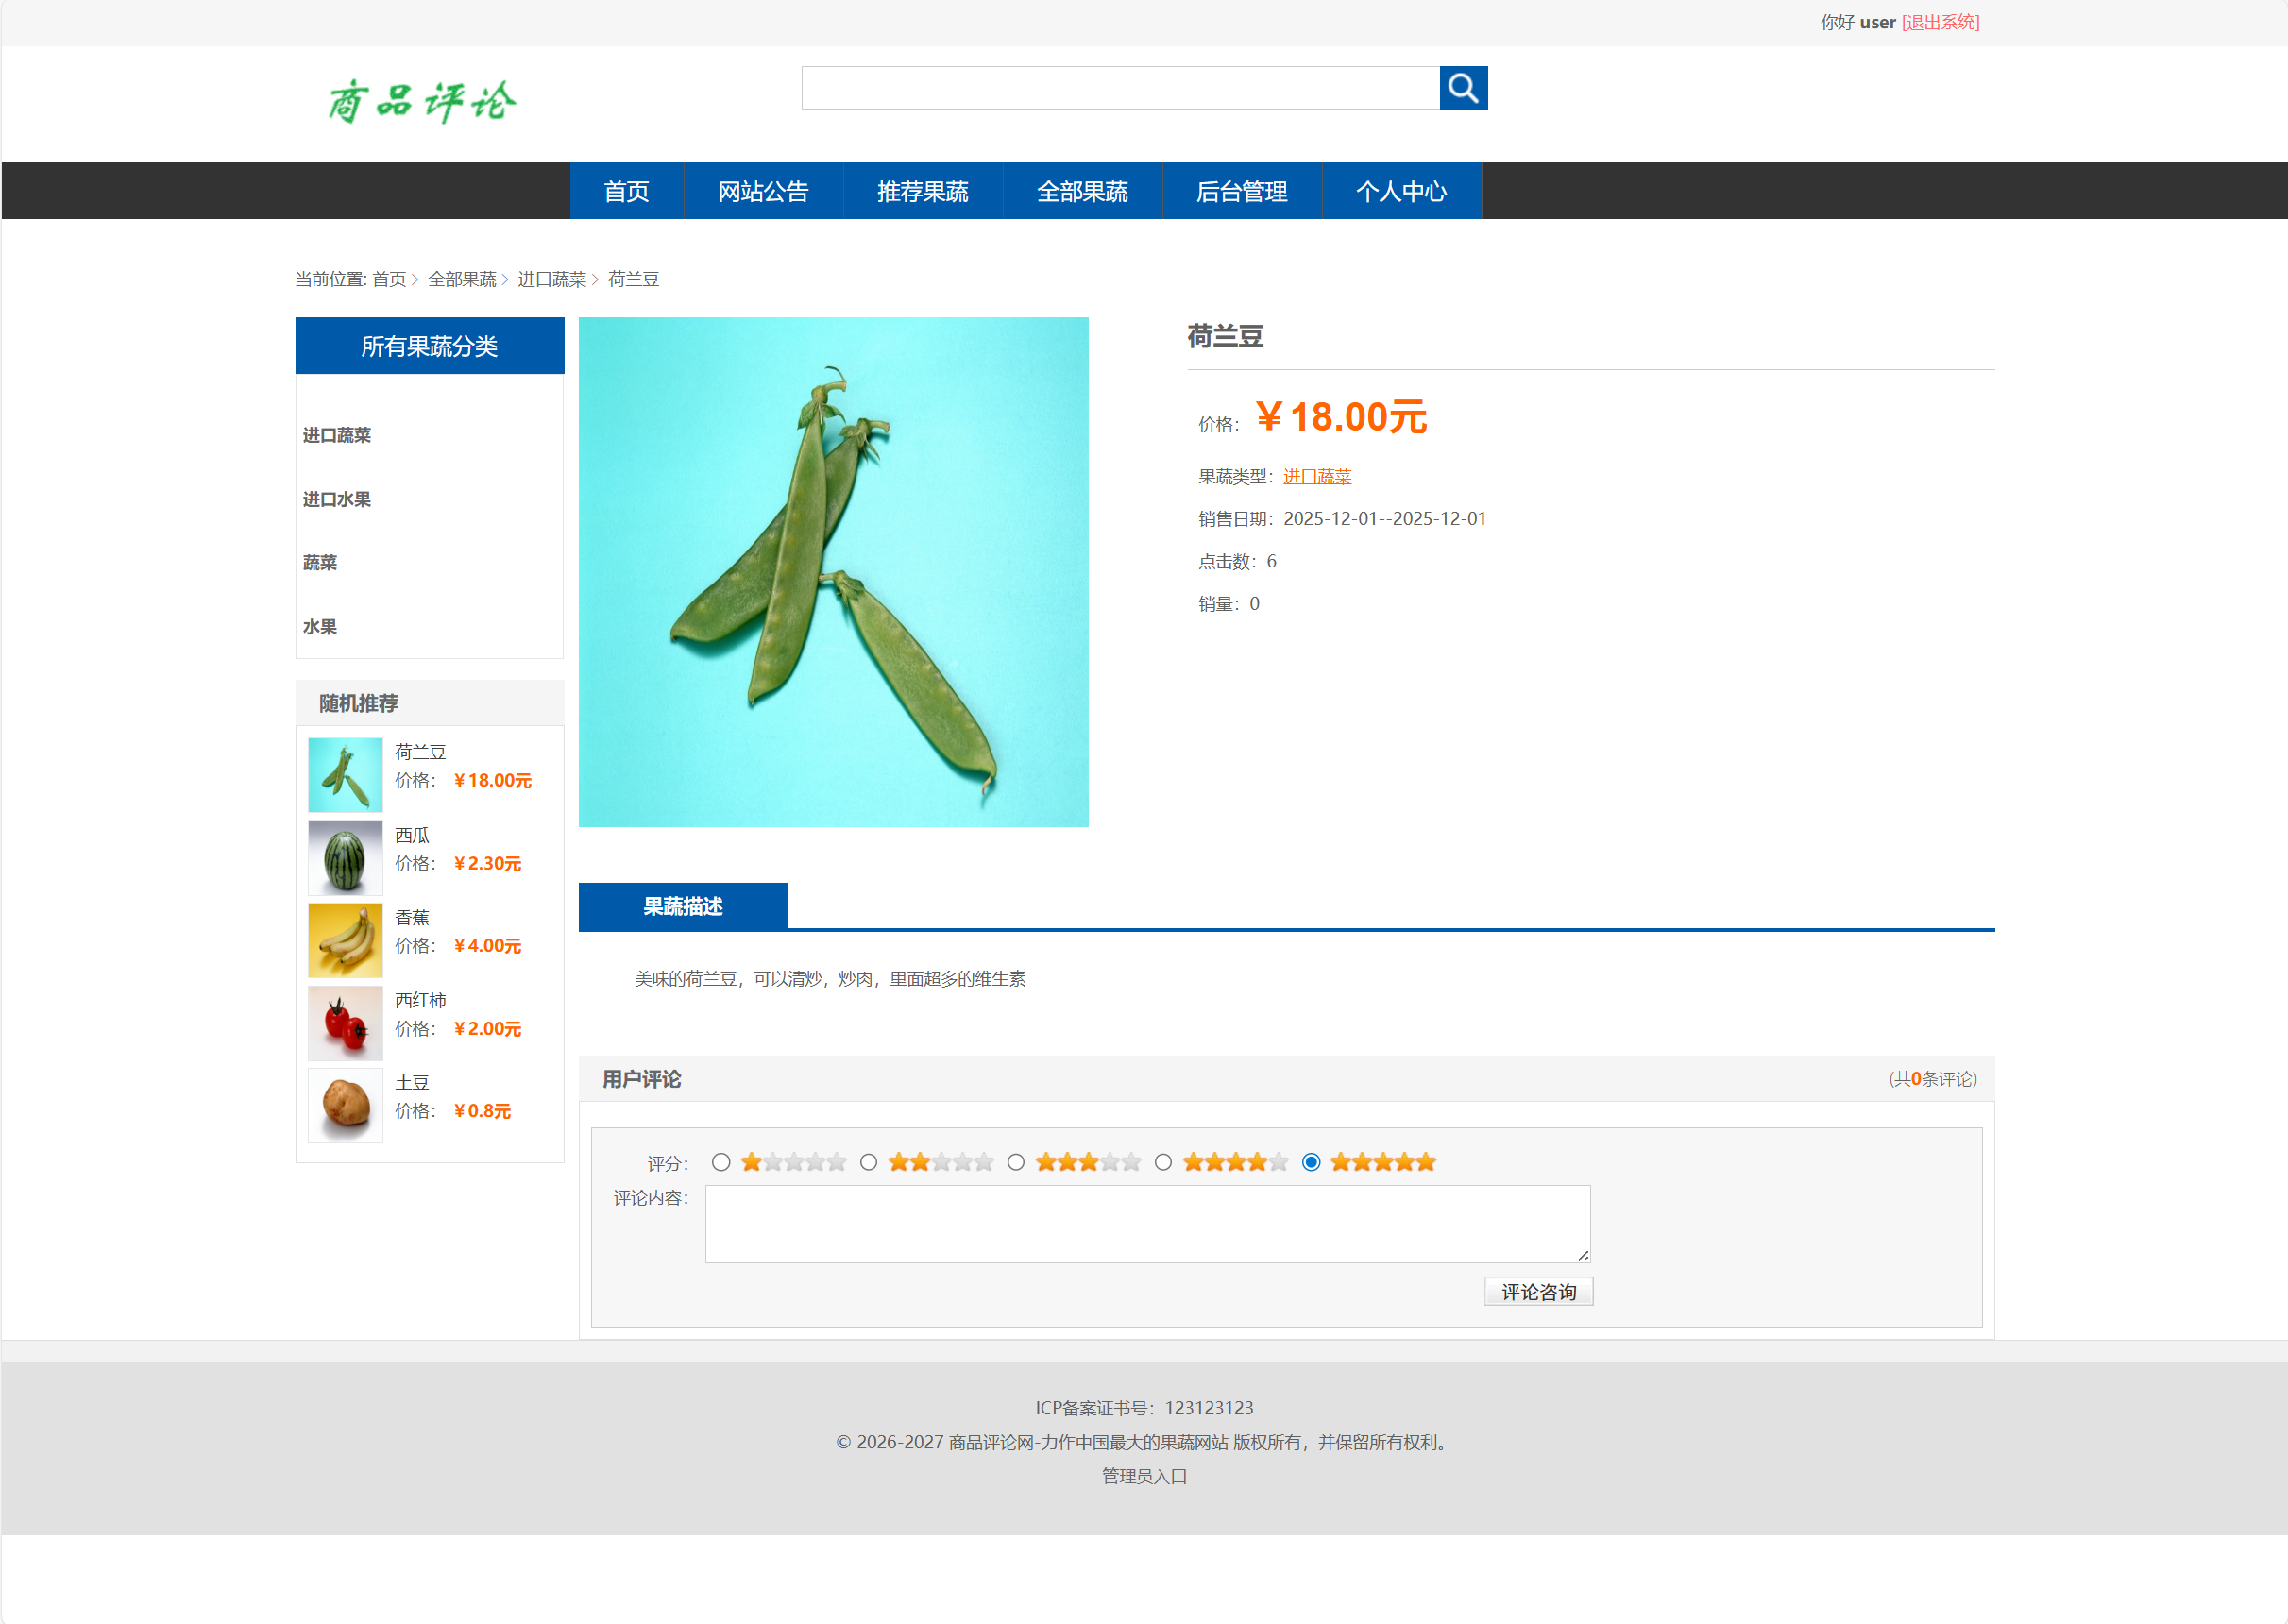Click the 评论咨询 submit button
This screenshot has height=1624, width=2288.
pyautogui.click(x=1538, y=1291)
